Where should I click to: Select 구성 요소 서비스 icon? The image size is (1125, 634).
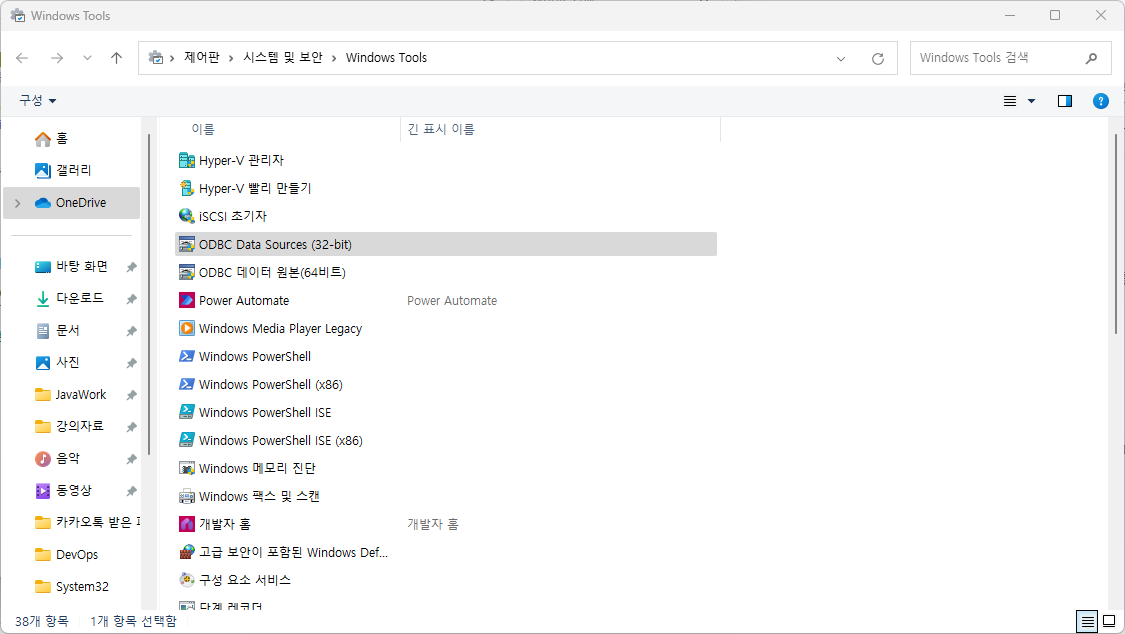tap(187, 580)
